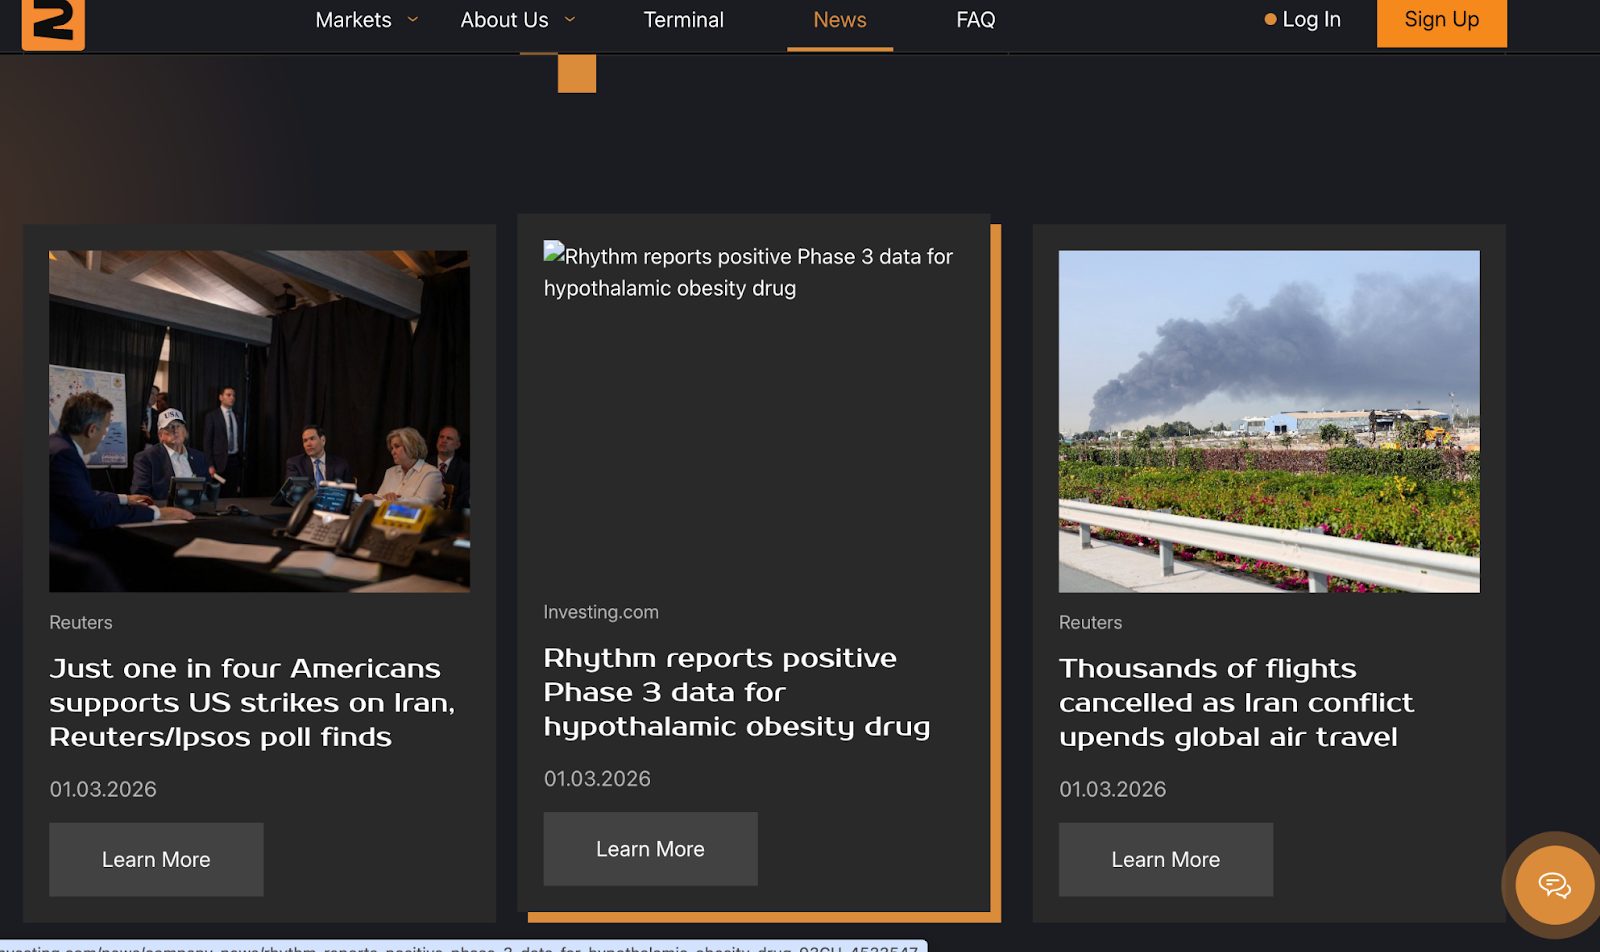The height and width of the screenshot is (952, 1600).
Task: Open headline 'Thousands of flights cancelled'
Action: coord(1236,703)
